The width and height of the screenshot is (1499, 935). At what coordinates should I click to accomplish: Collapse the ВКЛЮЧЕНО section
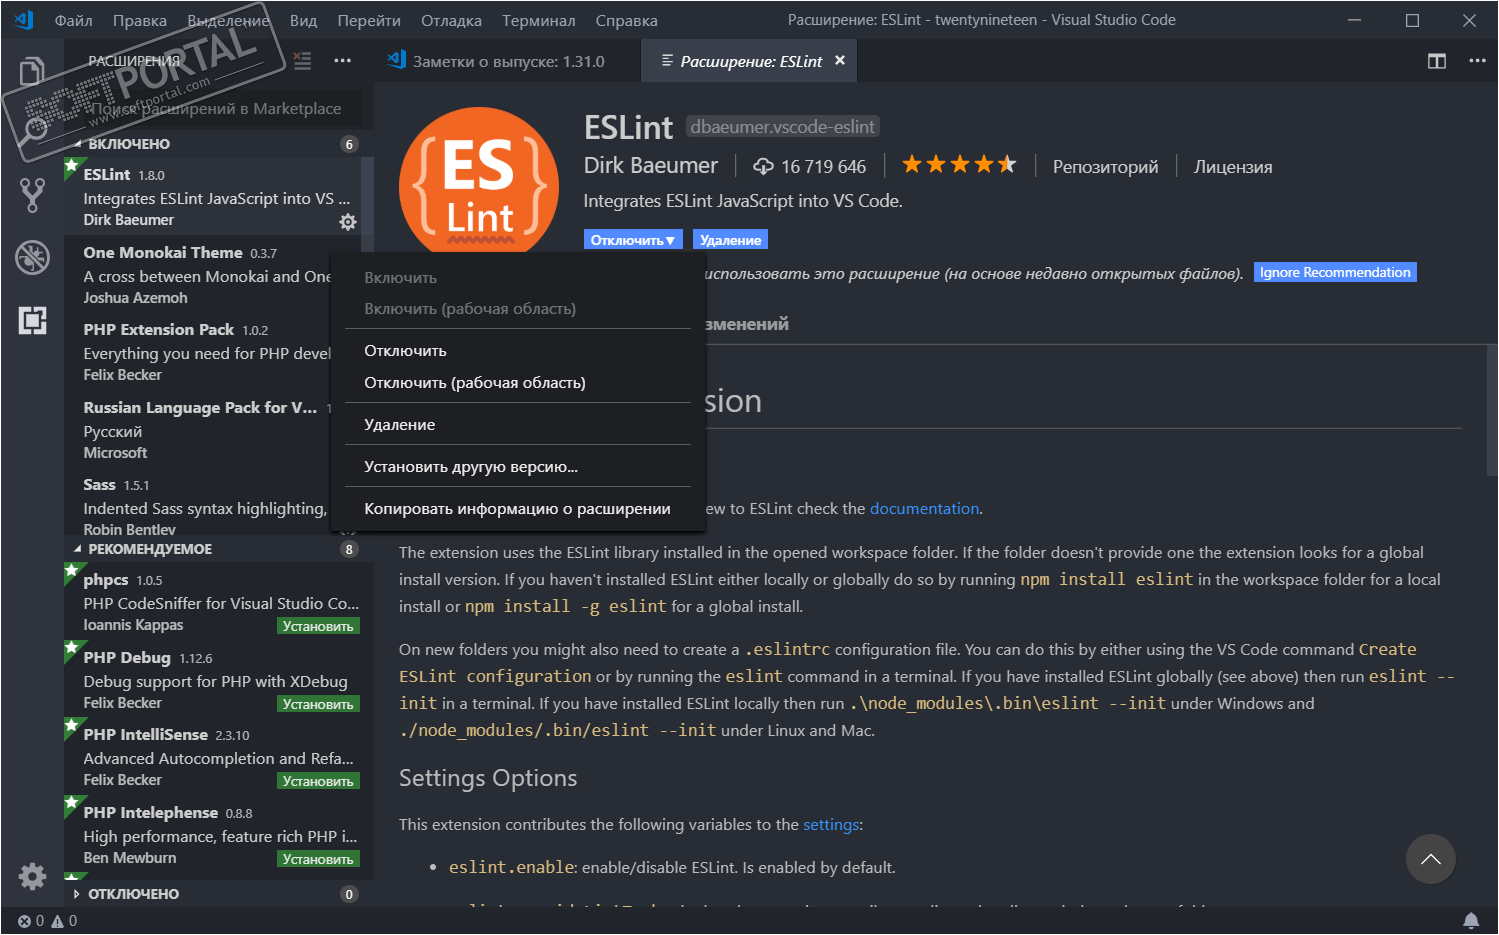[219, 144]
